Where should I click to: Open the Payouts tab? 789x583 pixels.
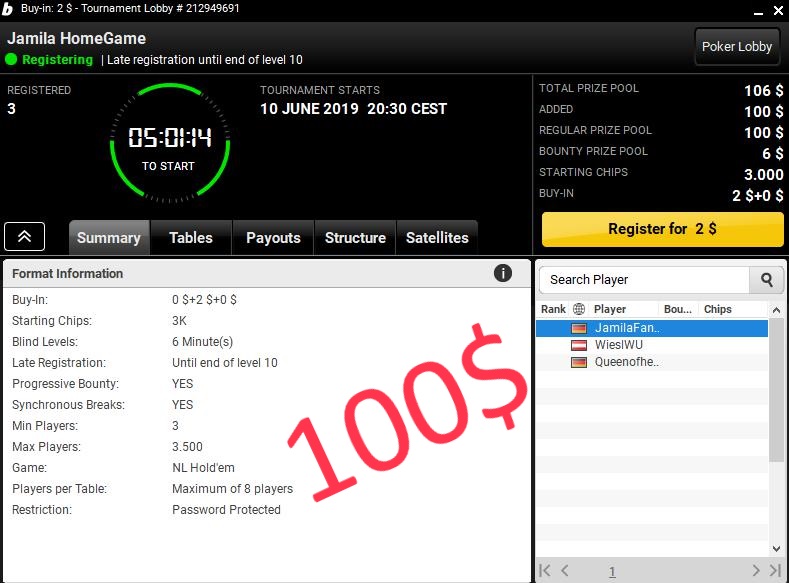pyautogui.click(x=273, y=237)
